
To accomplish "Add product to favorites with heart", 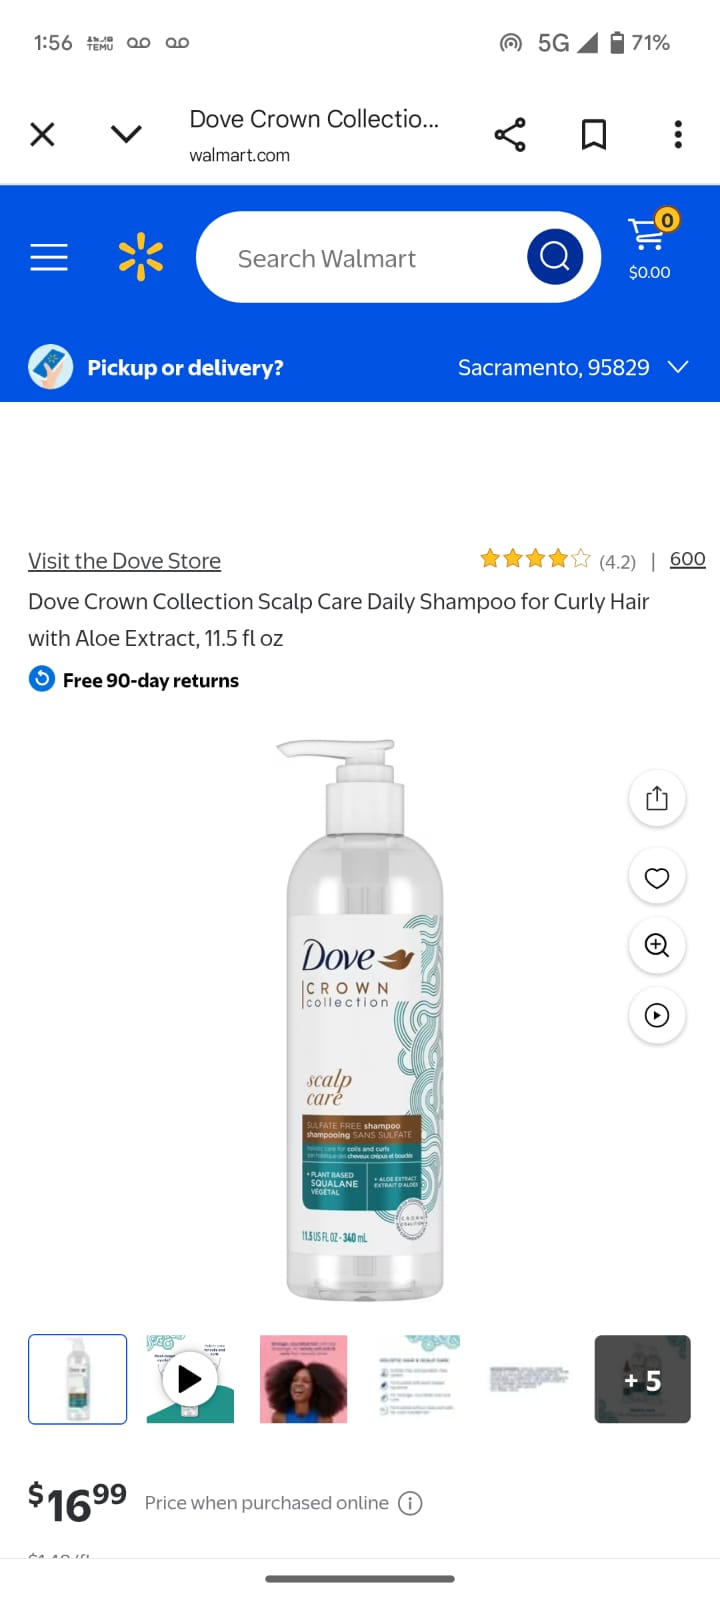I will coord(657,877).
